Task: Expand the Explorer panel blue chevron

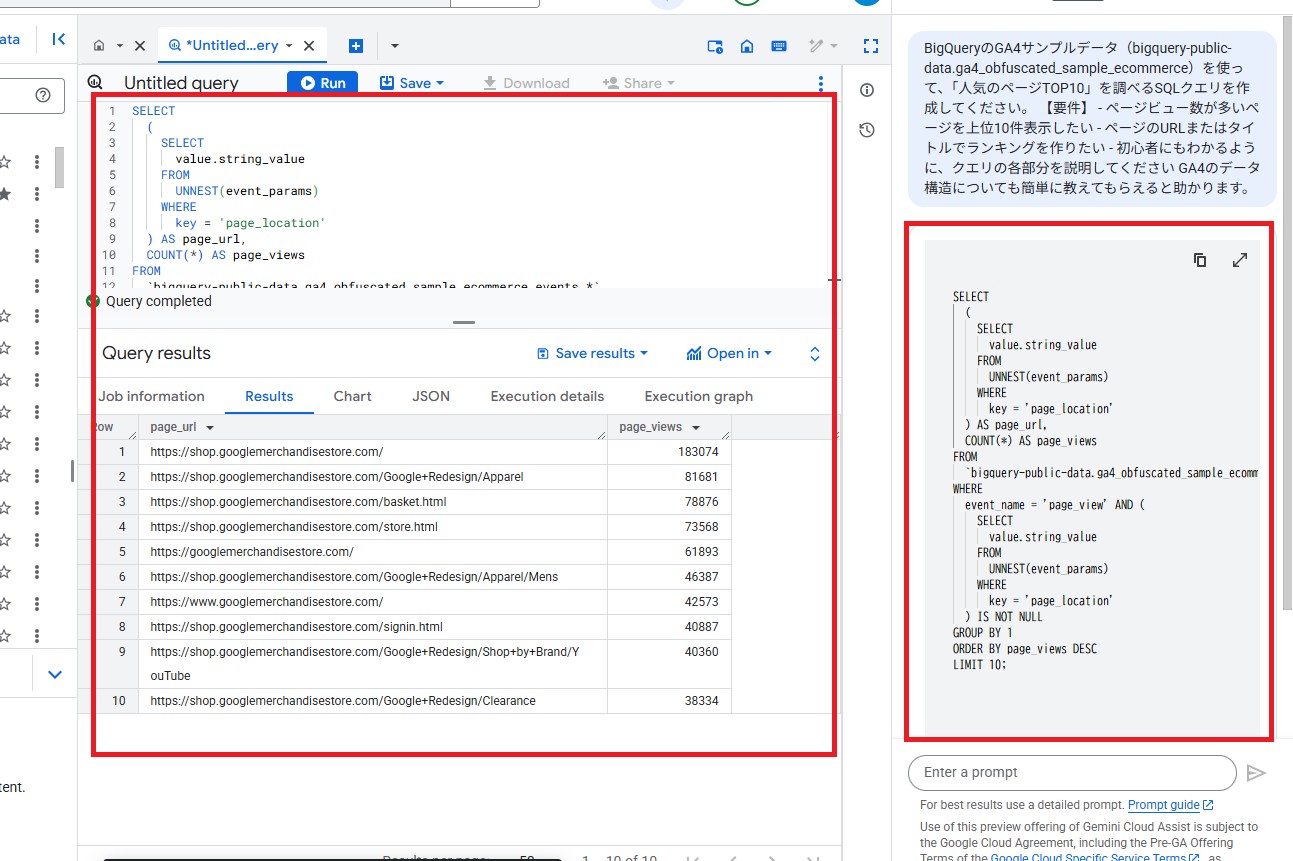Action: [x=55, y=674]
